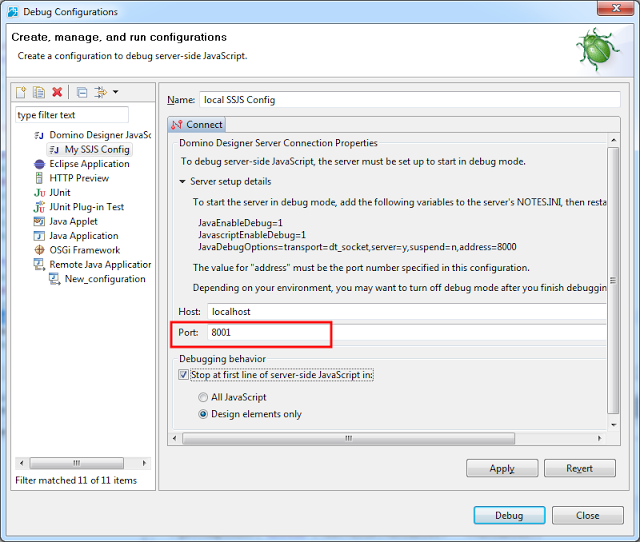Click the Apply button
Image resolution: width=640 pixels, height=542 pixels.
point(502,468)
